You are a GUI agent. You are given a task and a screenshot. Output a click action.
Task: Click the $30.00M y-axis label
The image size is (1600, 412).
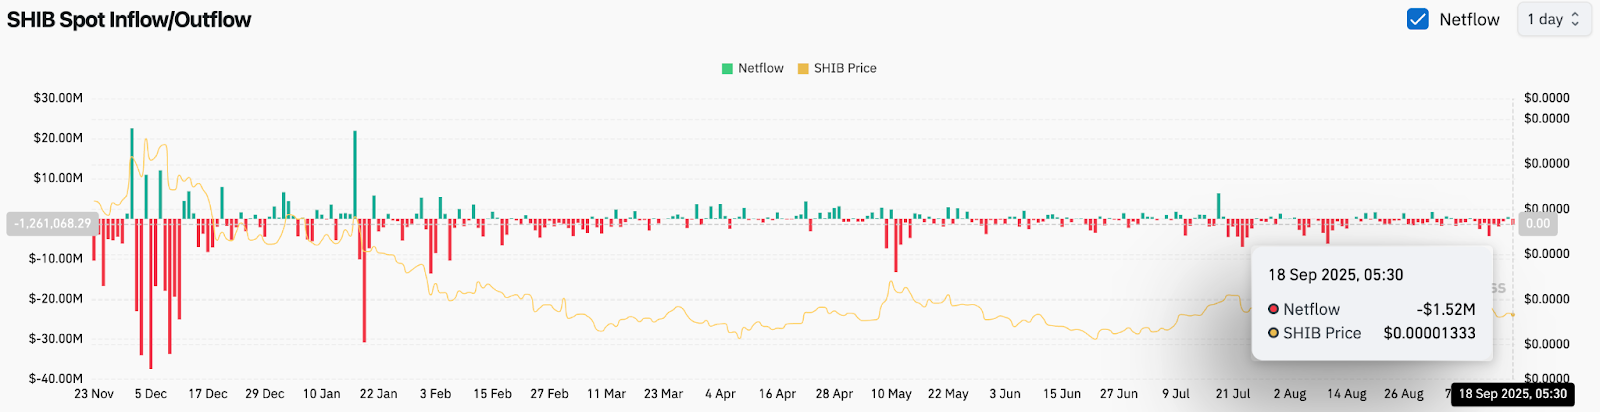[x=59, y=98]
